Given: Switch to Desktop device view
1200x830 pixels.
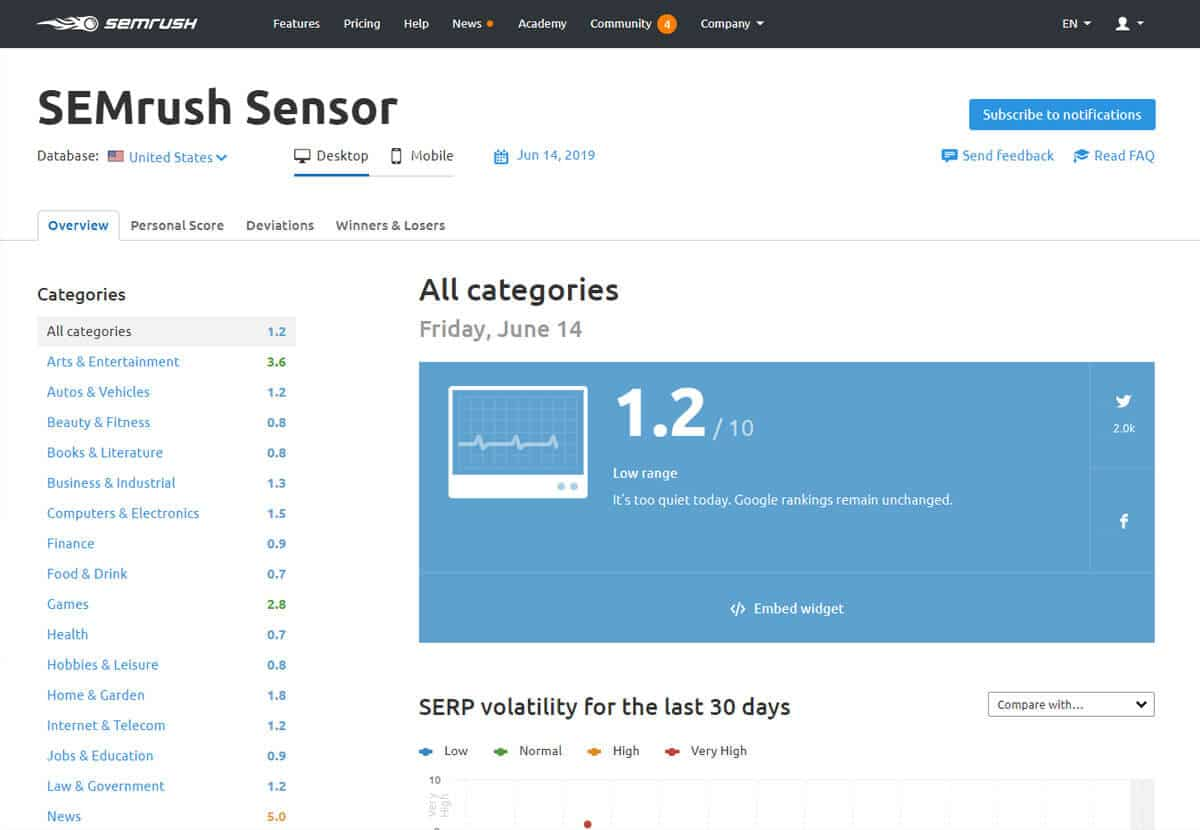Looking at the screenshot, I should coord(331,156).
